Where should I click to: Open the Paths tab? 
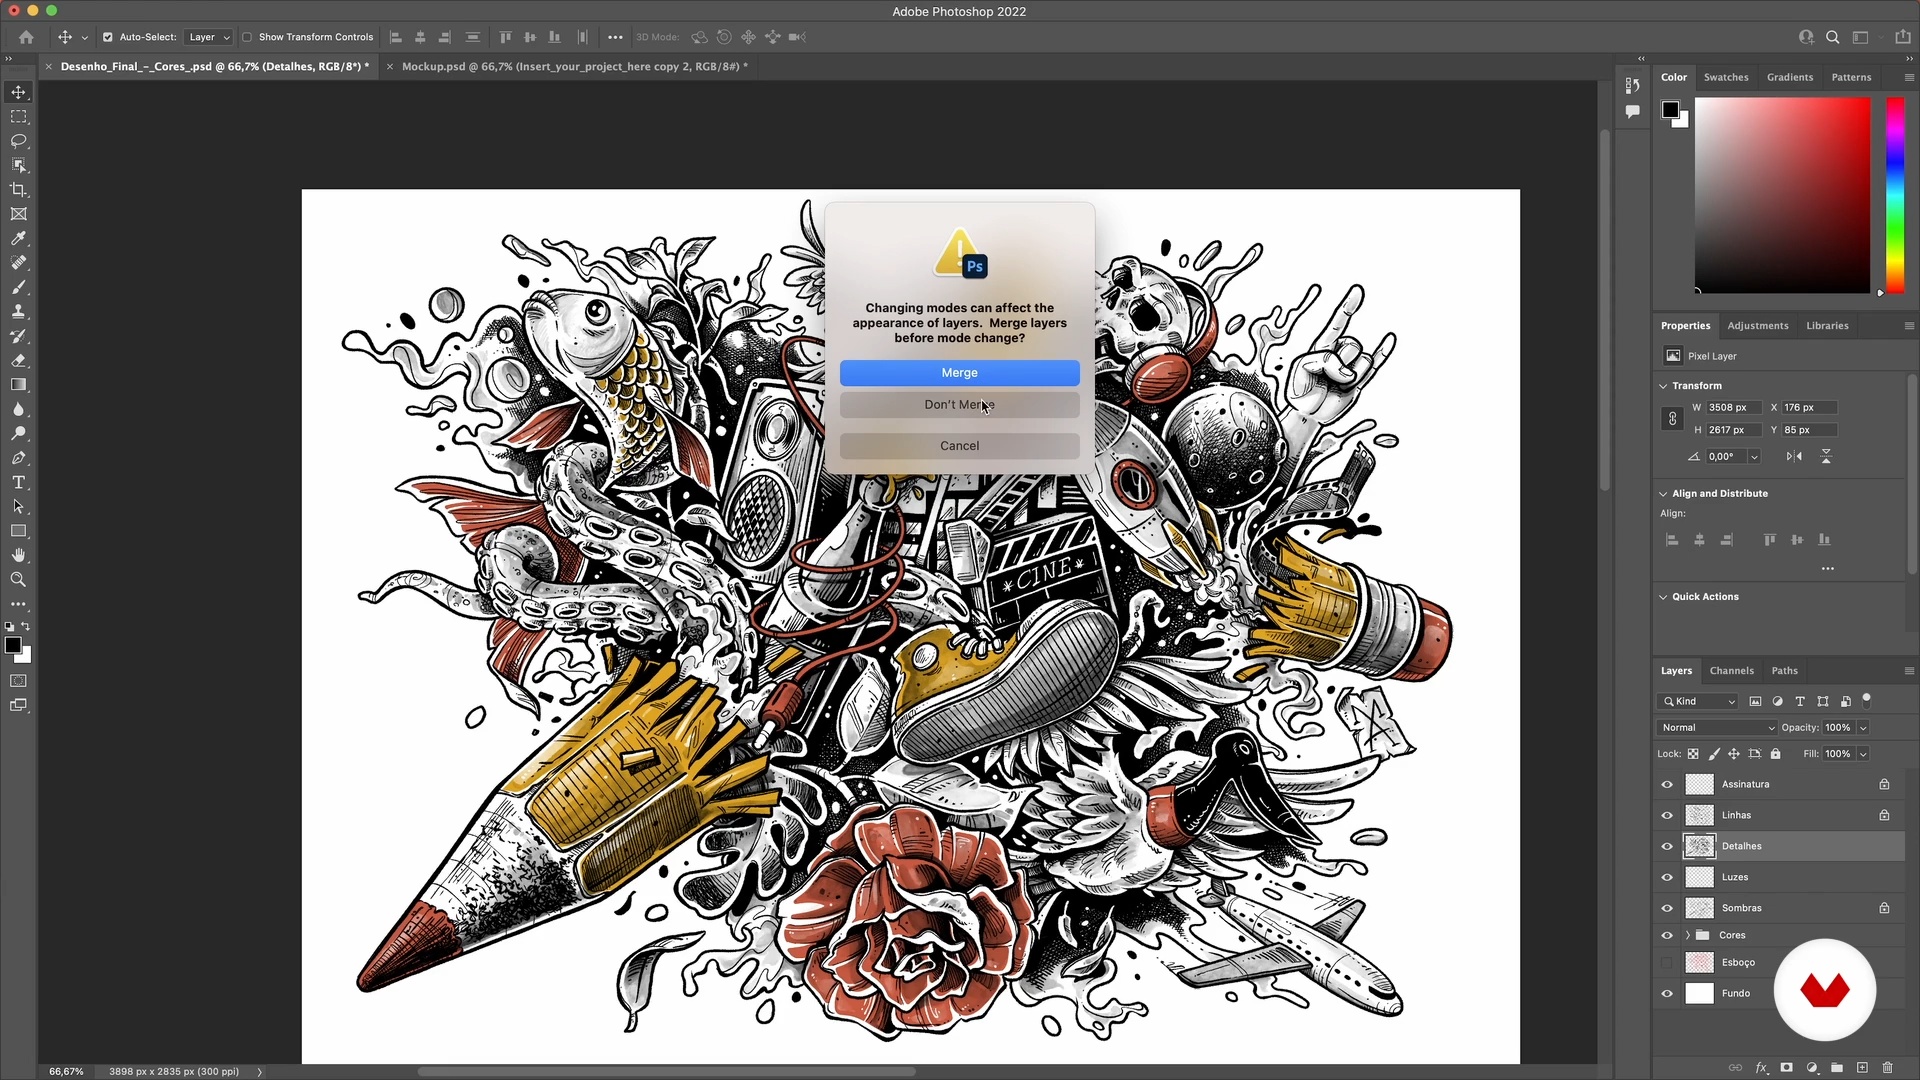[1784, 671]
